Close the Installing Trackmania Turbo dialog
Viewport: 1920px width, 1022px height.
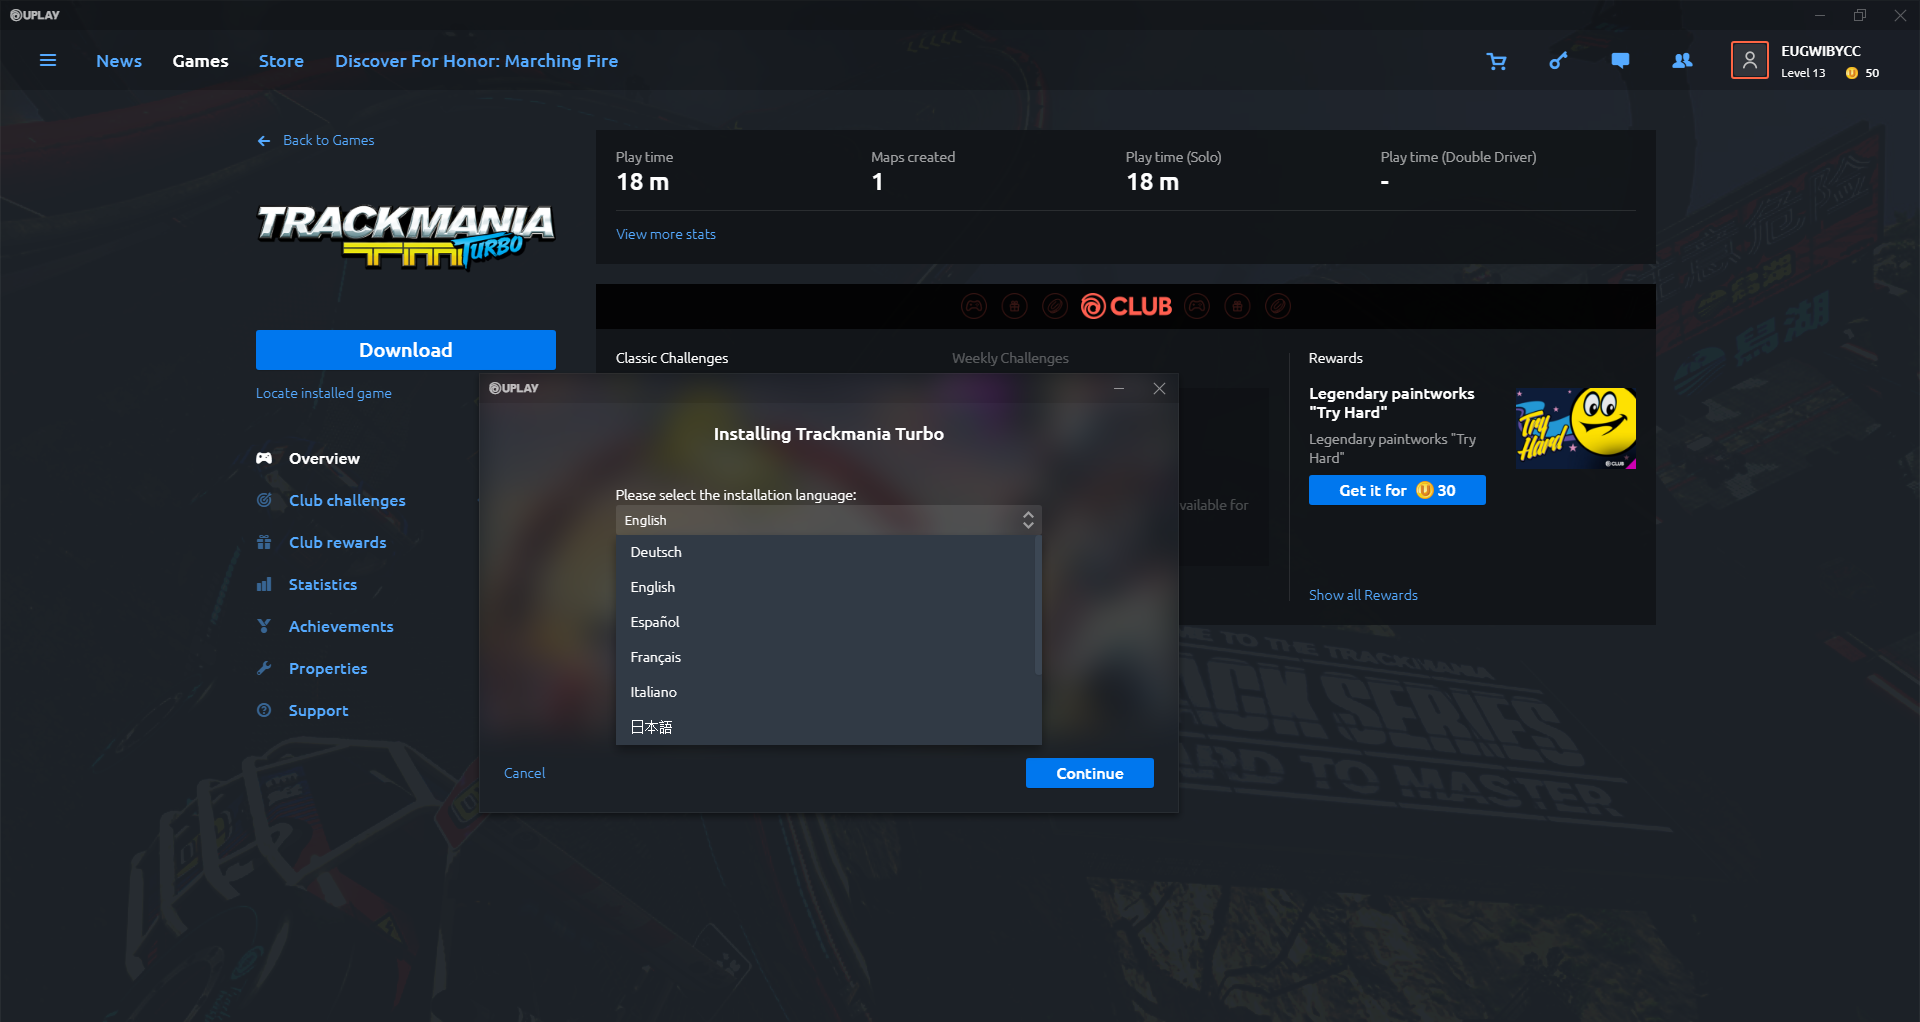point(1159,388)
